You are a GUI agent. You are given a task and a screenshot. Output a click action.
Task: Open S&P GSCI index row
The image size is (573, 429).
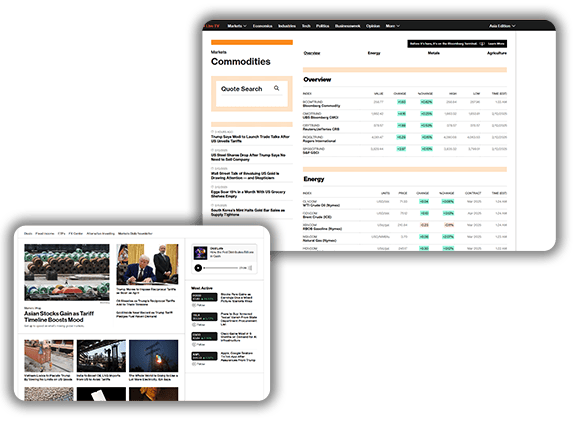405,151
